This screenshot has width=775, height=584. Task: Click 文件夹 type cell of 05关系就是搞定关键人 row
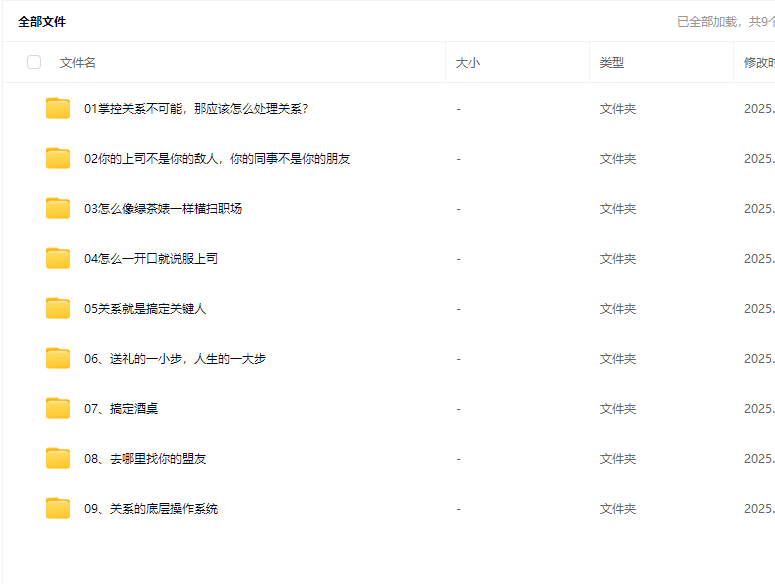click(x=618, y=308)
